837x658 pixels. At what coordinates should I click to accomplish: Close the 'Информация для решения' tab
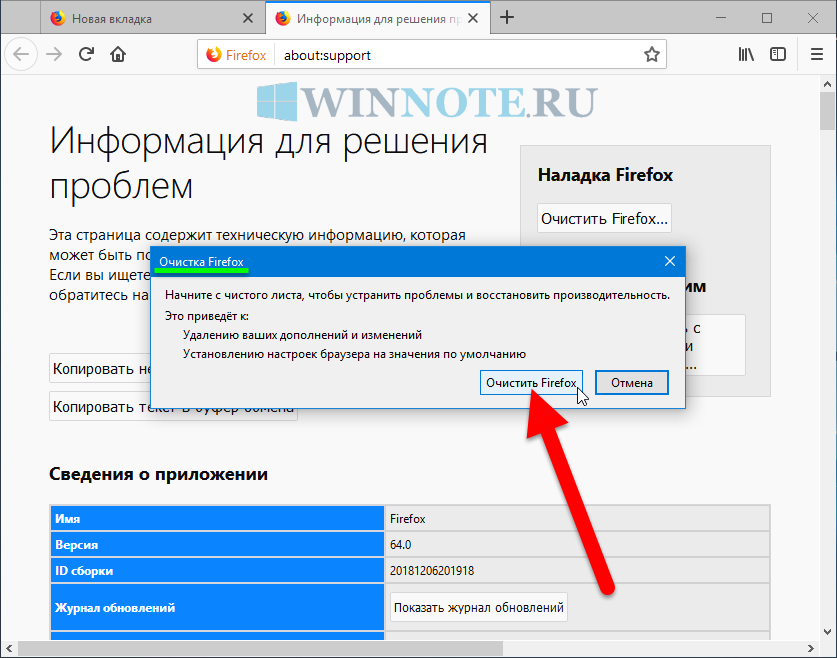pyautogui.click(x=472, y=18)
